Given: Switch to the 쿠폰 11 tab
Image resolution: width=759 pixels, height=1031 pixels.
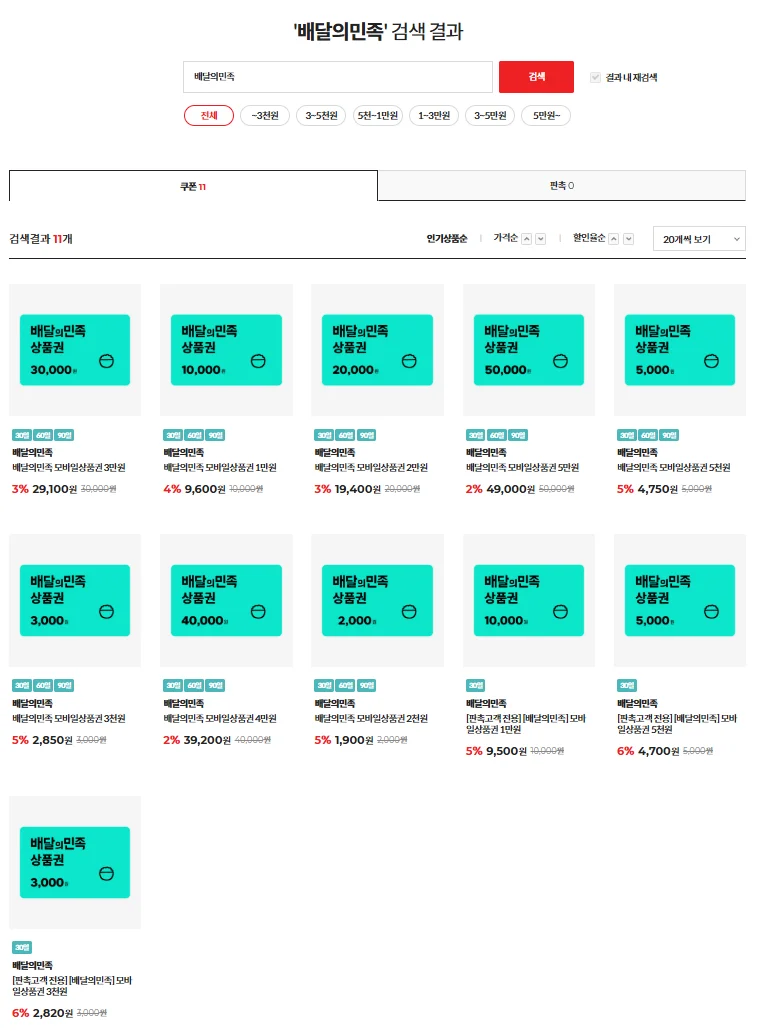Looking at the screenshot, I should 193,186.
